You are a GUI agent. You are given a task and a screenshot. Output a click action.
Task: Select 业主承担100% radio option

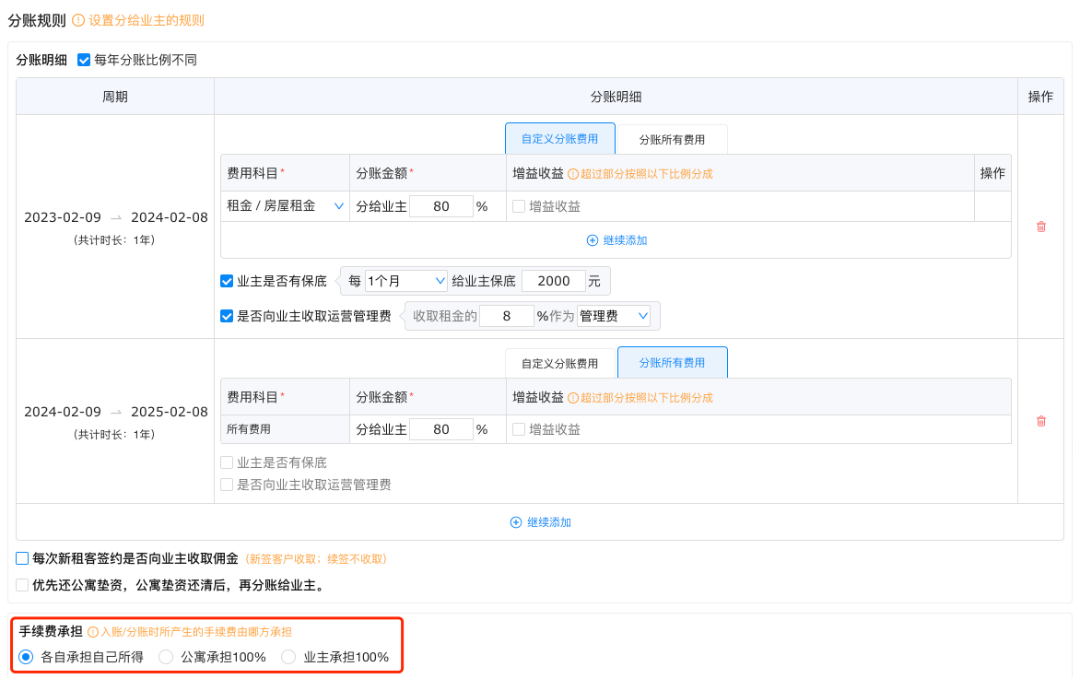click(288, 657)
